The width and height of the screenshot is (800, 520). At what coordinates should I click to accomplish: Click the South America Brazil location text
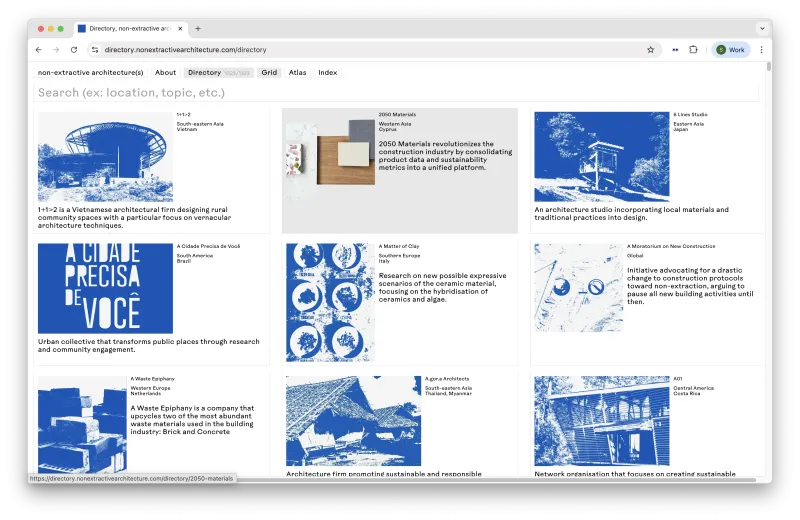coord(195,258)
